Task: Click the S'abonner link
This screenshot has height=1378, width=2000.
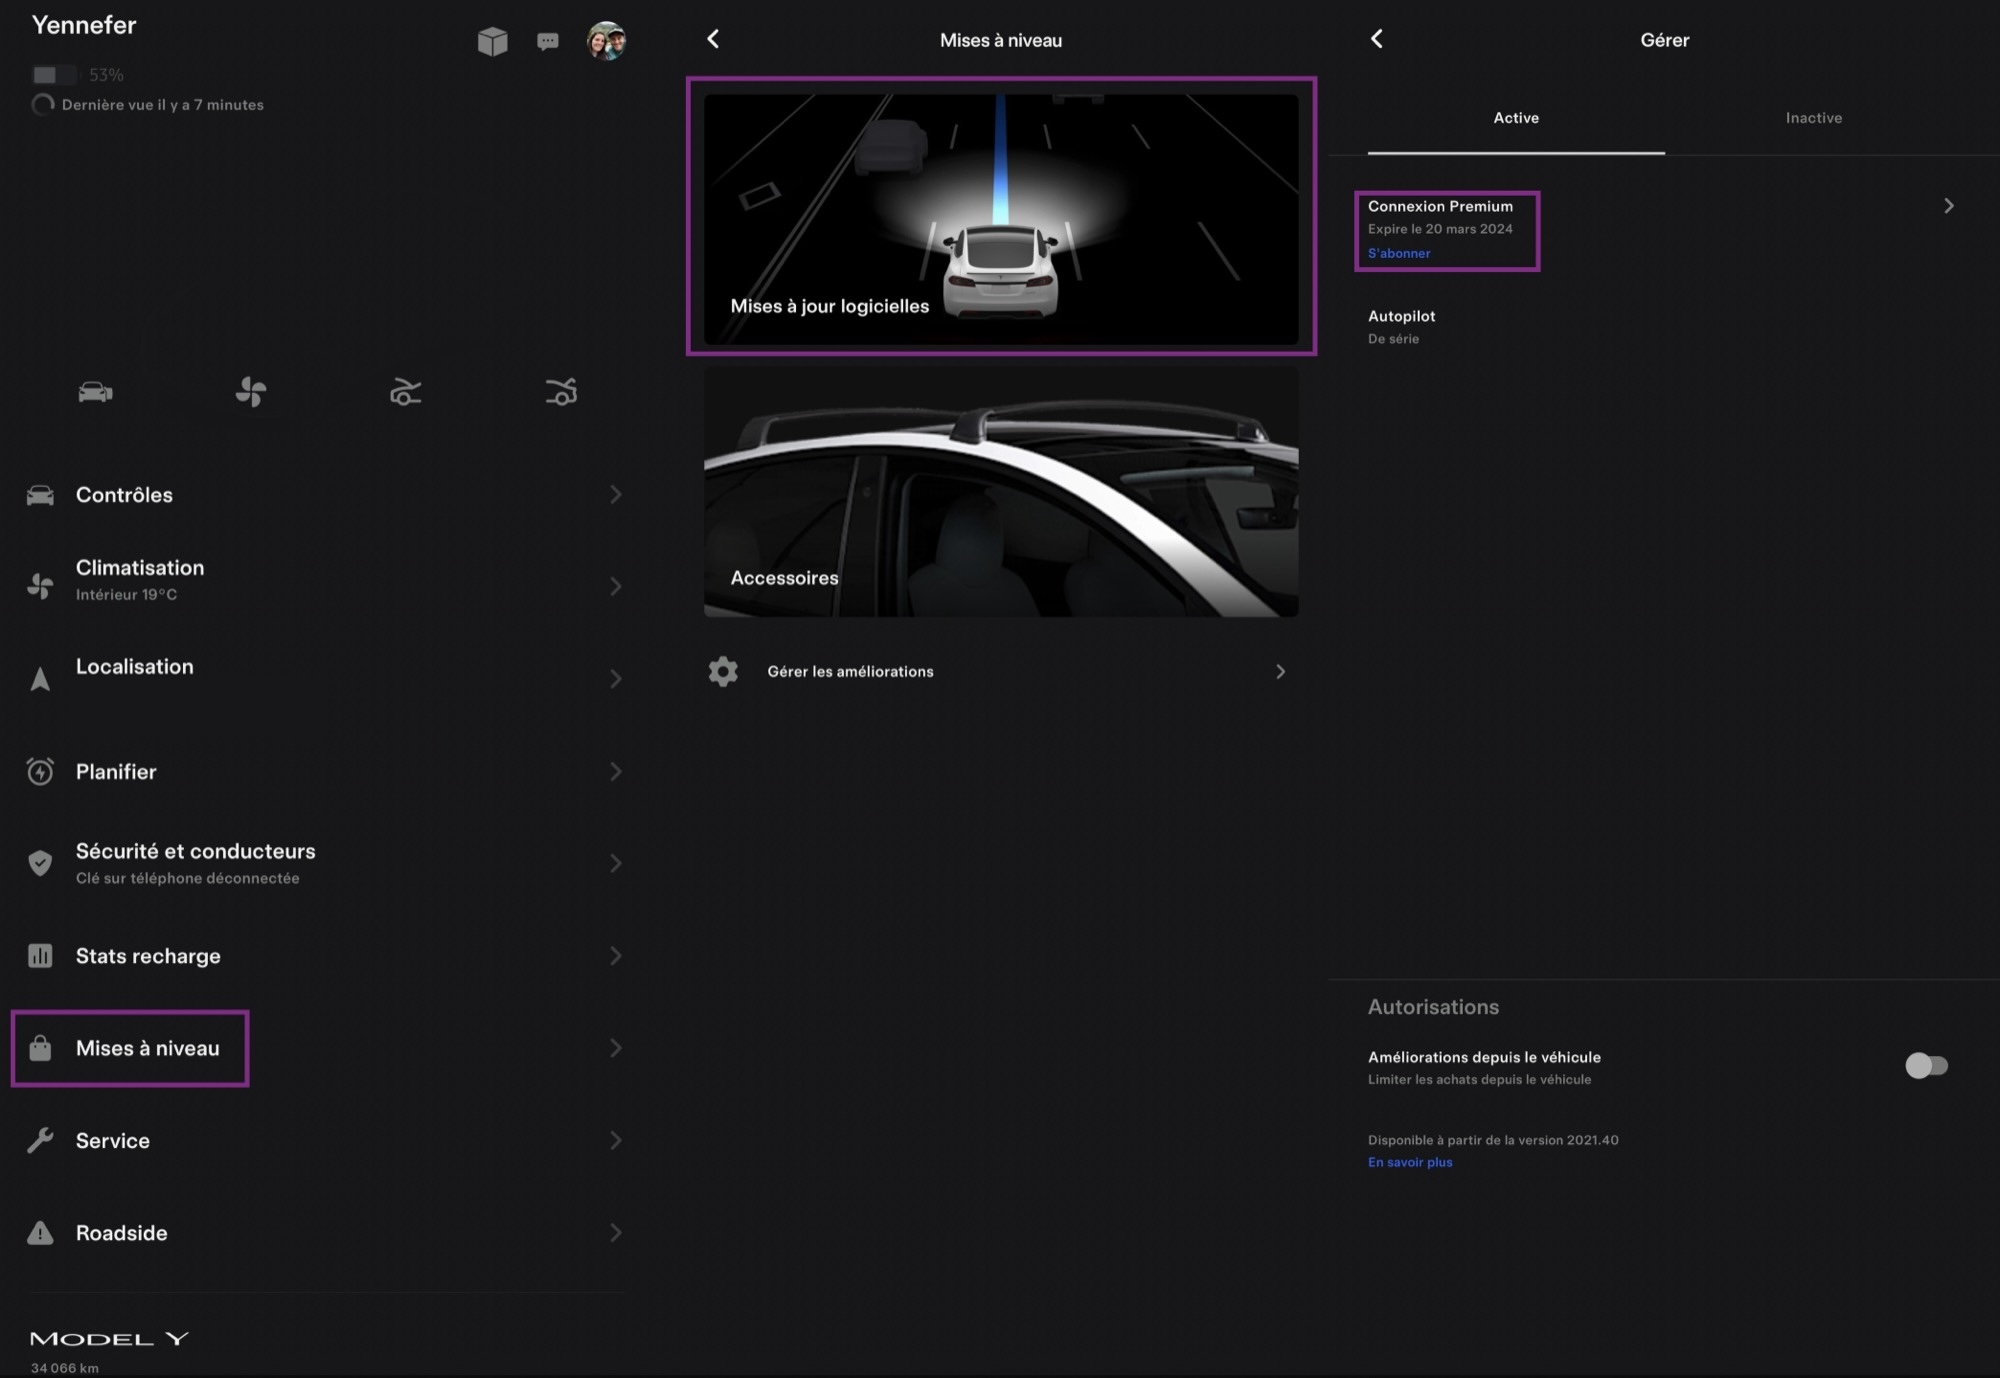Action: tap(1399, 253)
